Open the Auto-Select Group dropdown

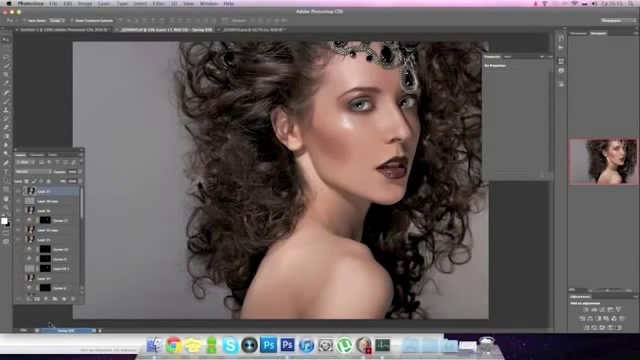[57, 20]
